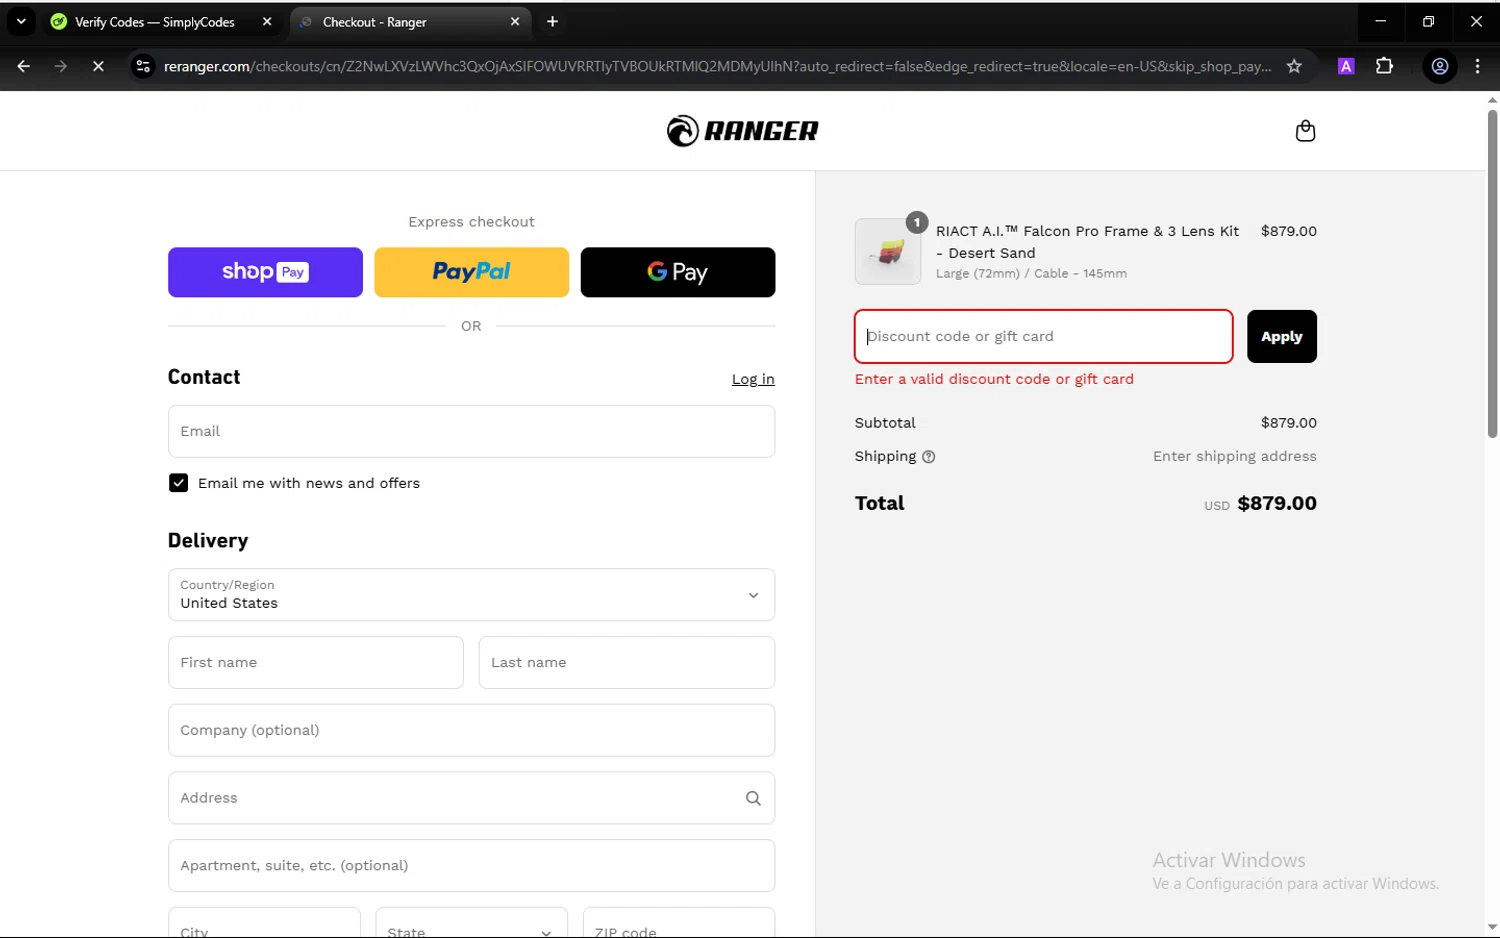Expand the State dropdown

point(471,923)
